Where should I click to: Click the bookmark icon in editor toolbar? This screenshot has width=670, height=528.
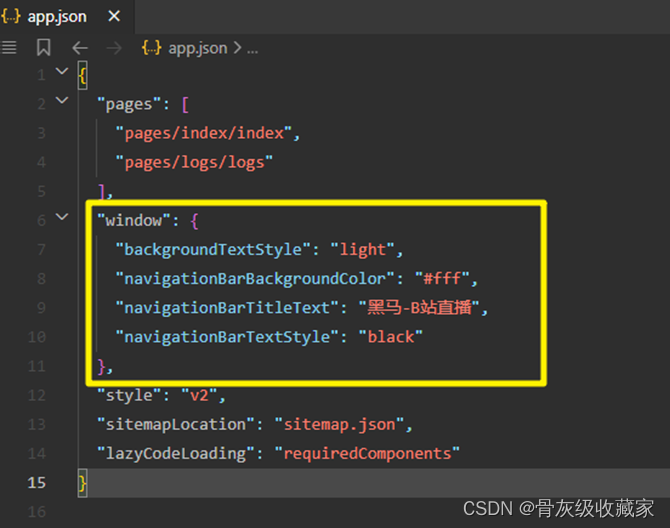[x=44, y=47]
